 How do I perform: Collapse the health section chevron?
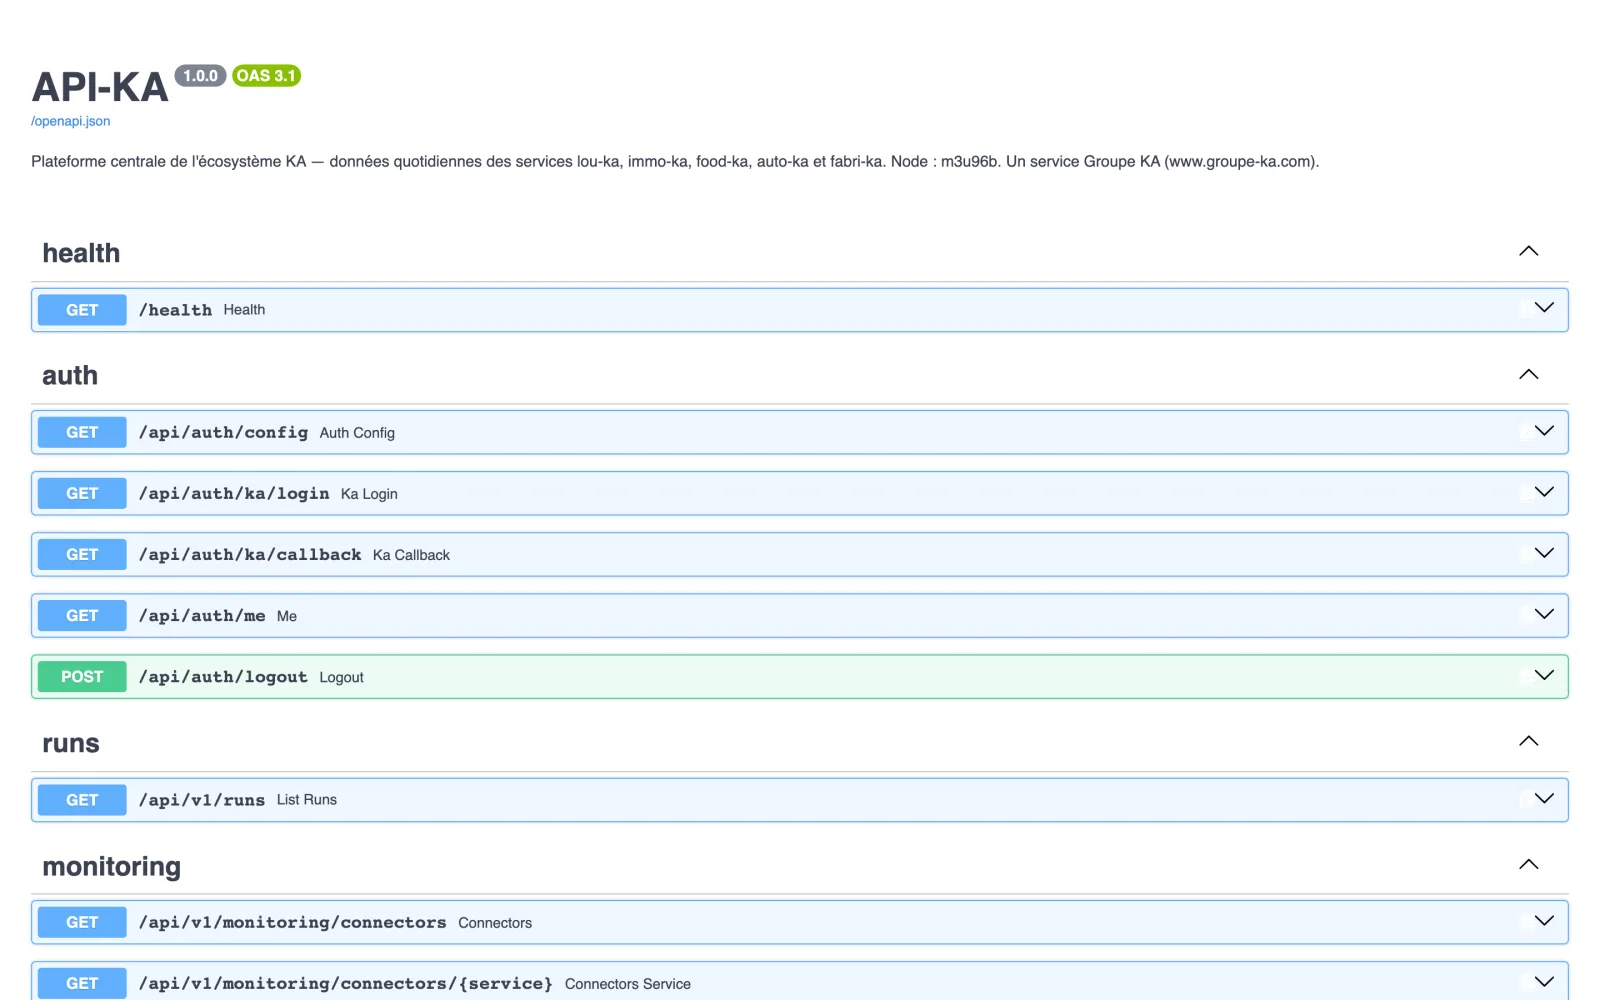click(x=1528, y=251)
